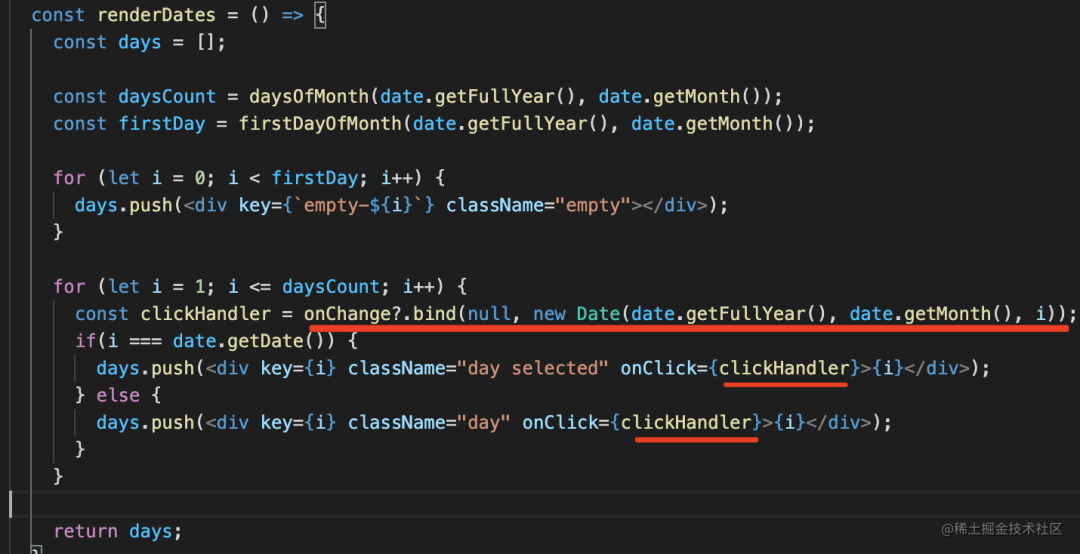
Task: Click the empty array [] assigned to days
Action: [x=206, y=42]
